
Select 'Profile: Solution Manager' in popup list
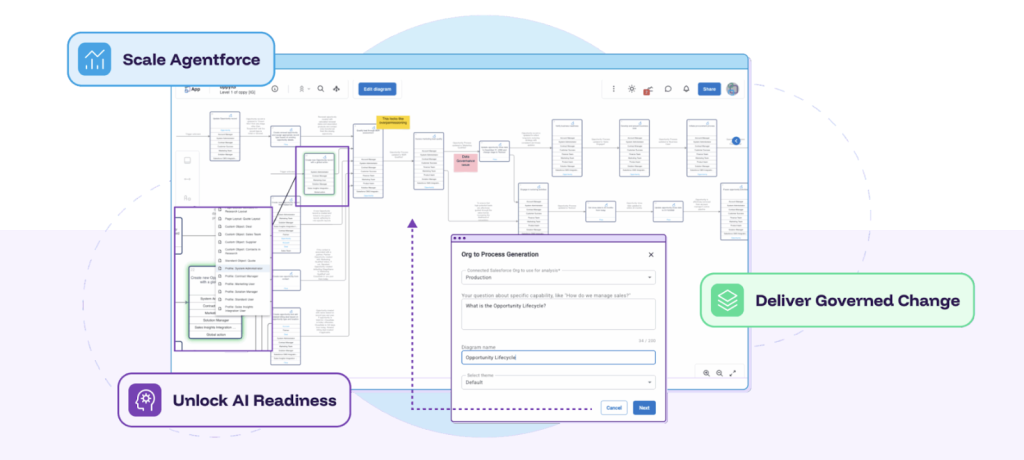tap(243, 292)
